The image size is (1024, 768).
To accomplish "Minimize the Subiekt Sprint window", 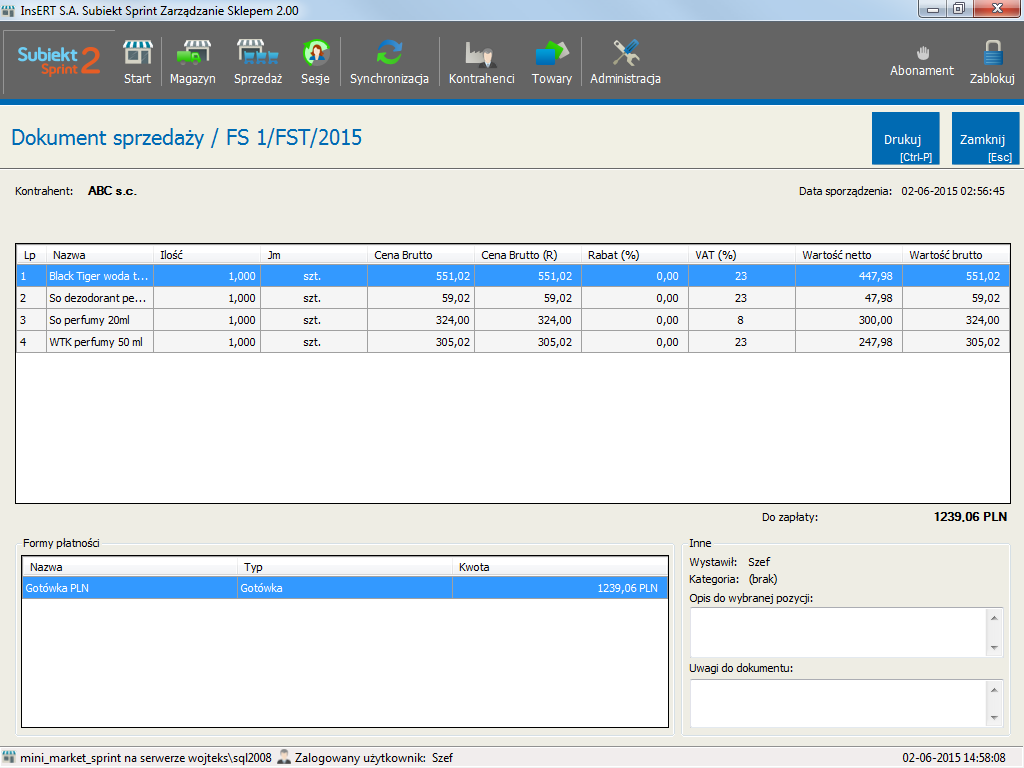I will coord(933,9).
